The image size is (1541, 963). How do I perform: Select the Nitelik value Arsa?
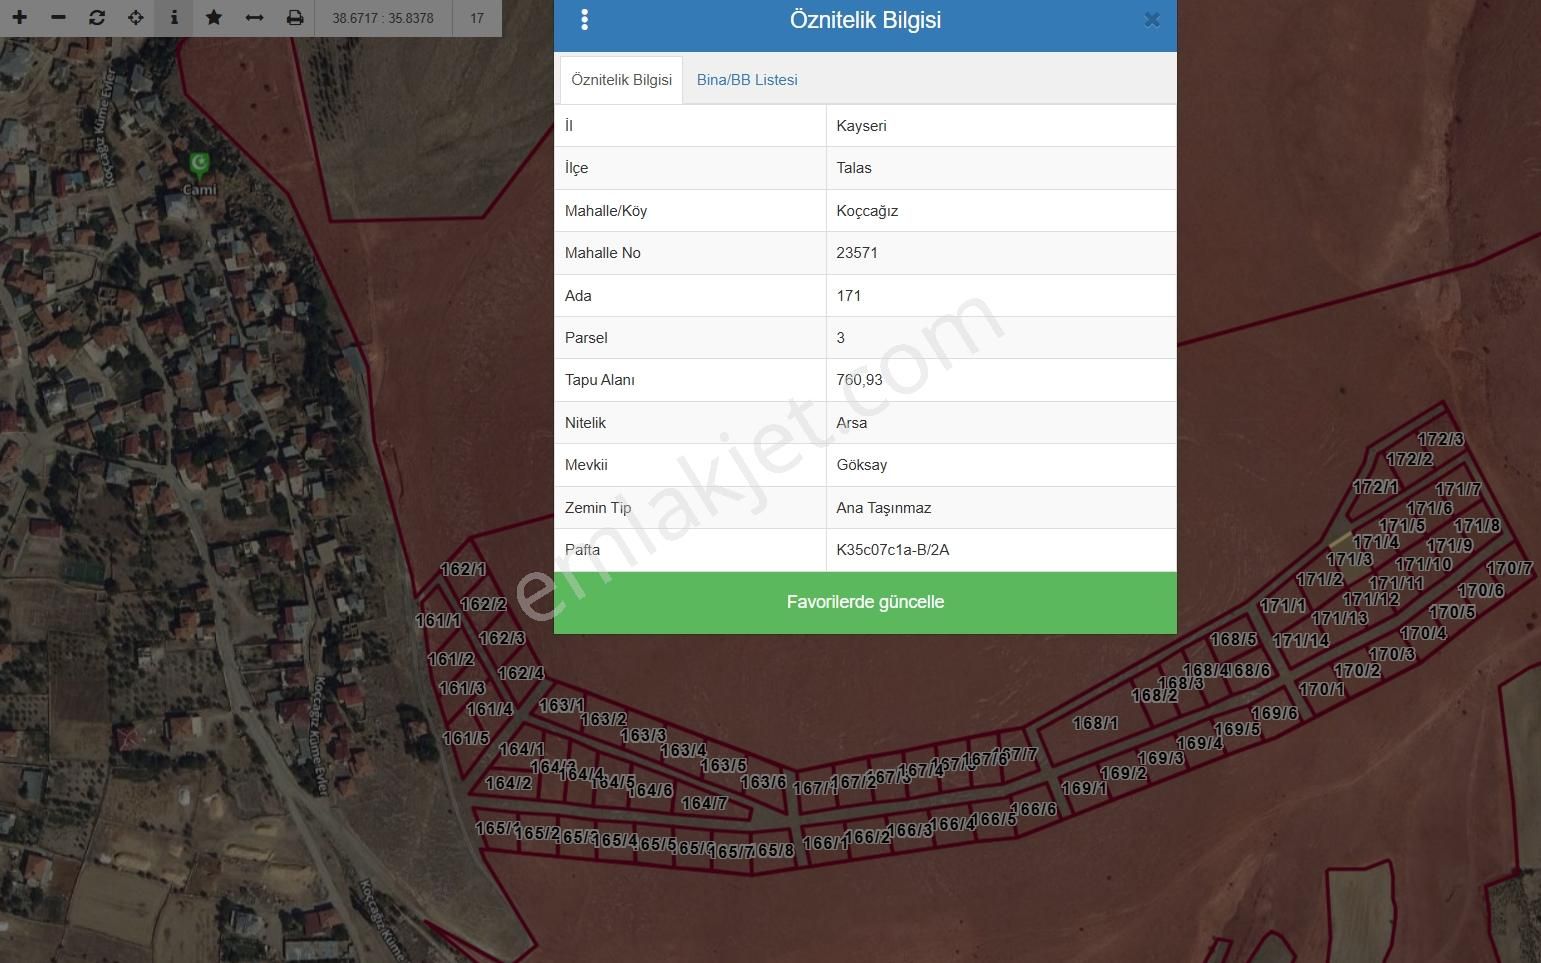click(x=1001, y=423)
